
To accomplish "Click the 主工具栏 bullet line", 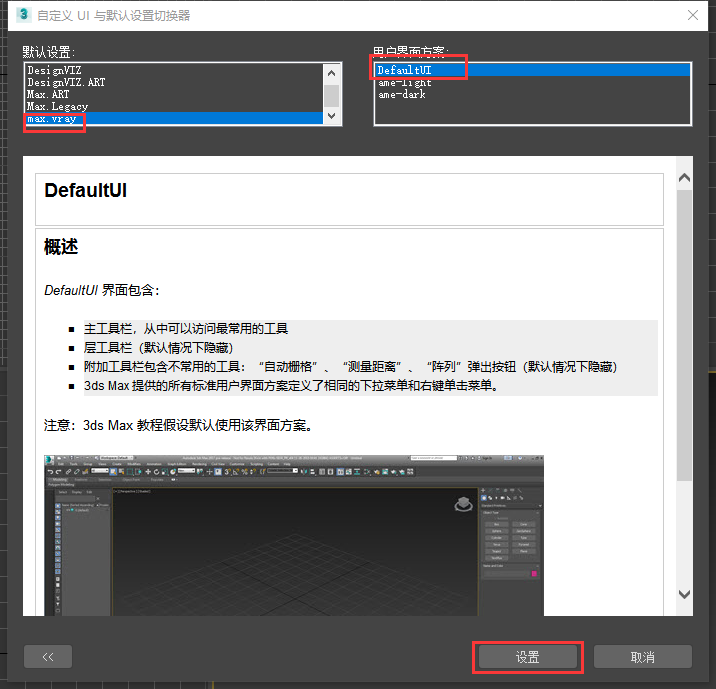I will pyautogui.click(x=186, y=329).
